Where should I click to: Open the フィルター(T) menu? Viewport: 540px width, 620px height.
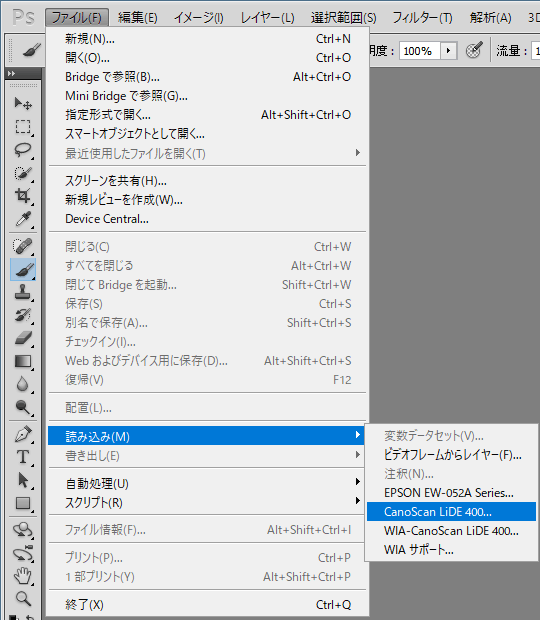[x=422, y=18]
